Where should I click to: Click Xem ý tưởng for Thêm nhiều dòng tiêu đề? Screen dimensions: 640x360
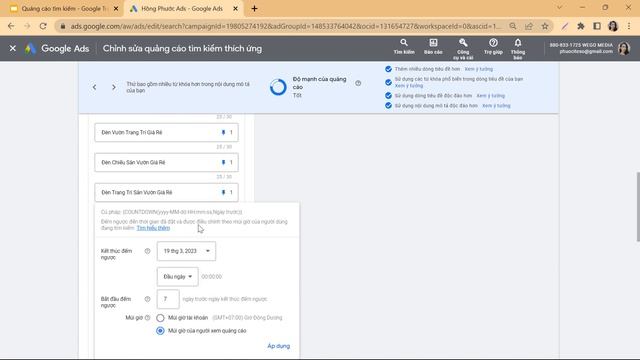pyautogui.click(x=478, y=69)
